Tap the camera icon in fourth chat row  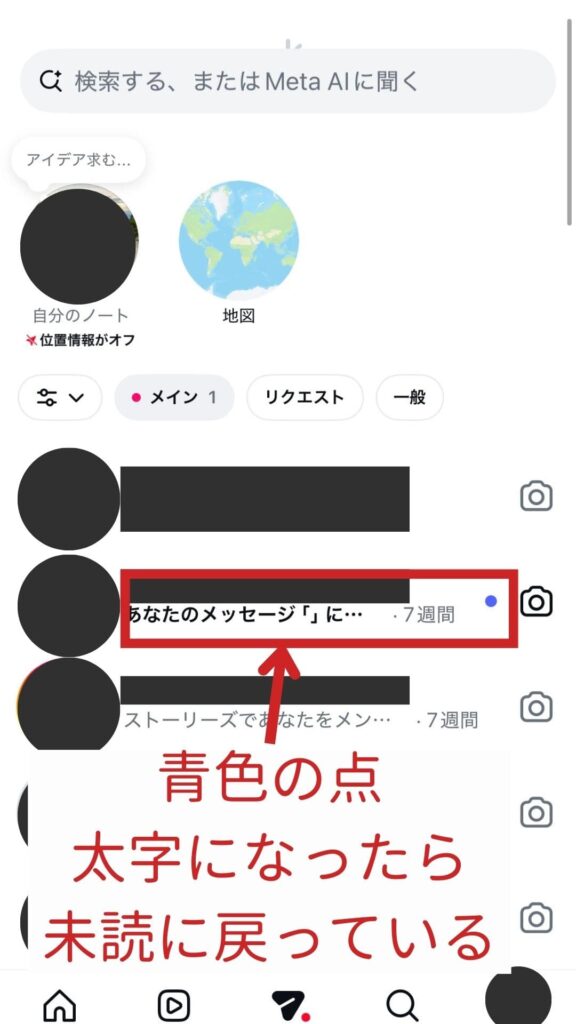pos(536,812)
